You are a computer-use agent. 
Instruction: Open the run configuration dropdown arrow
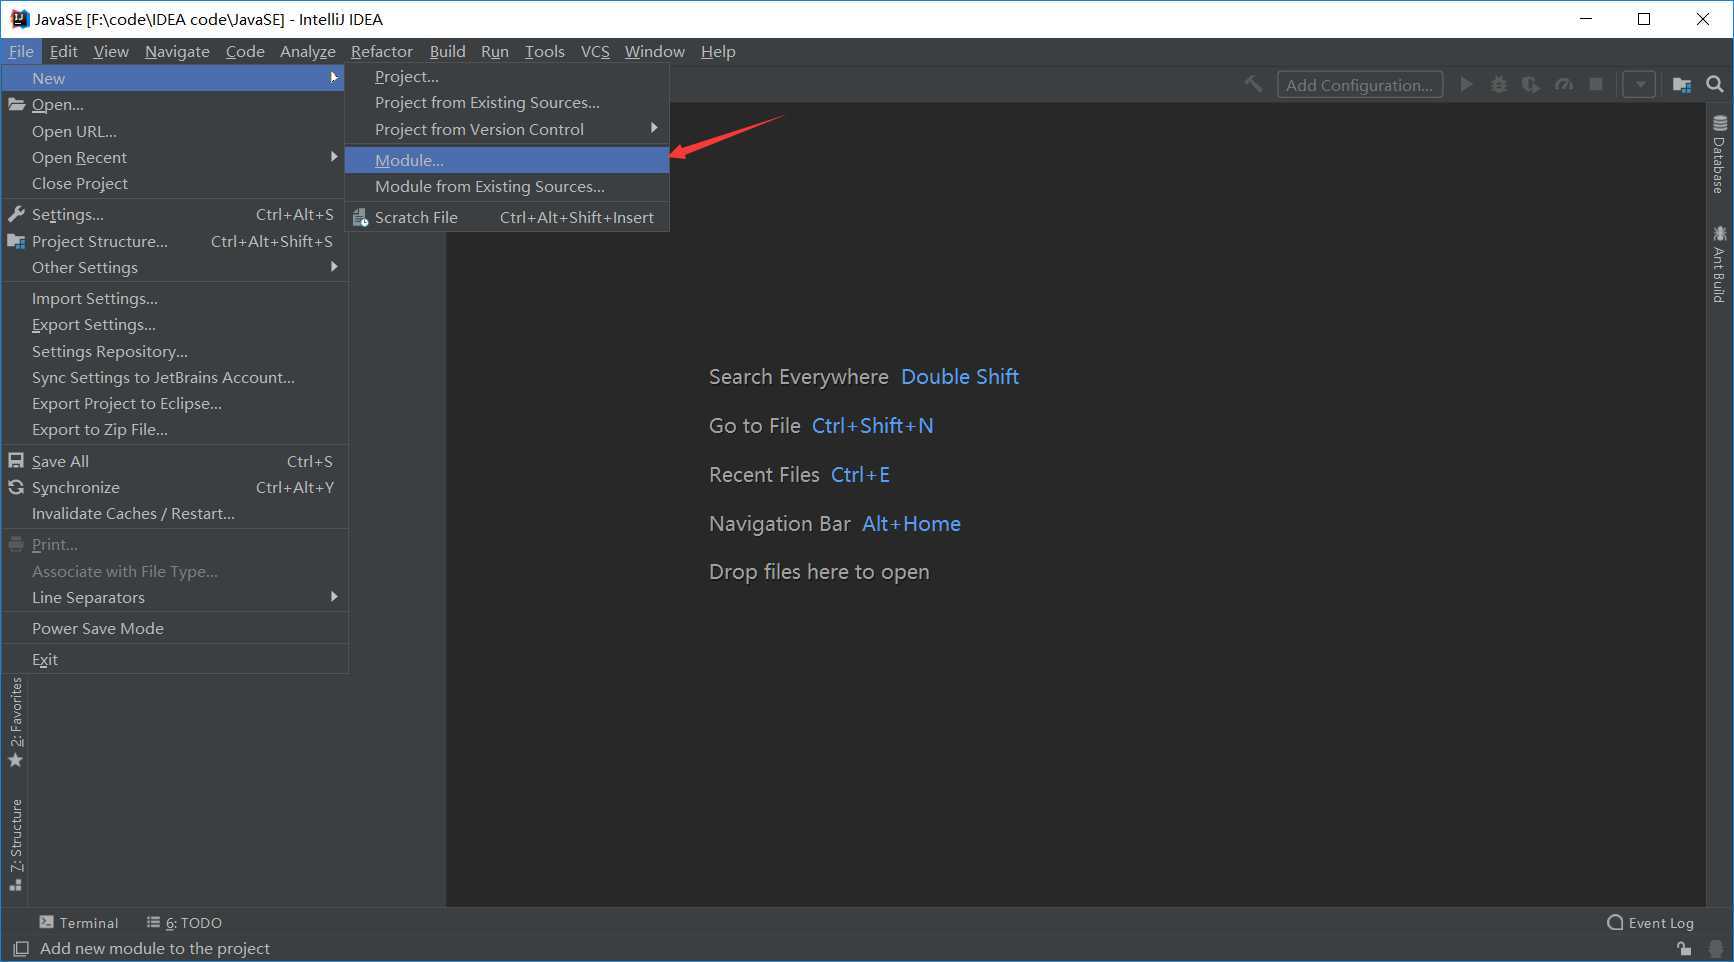point(1640,84)
